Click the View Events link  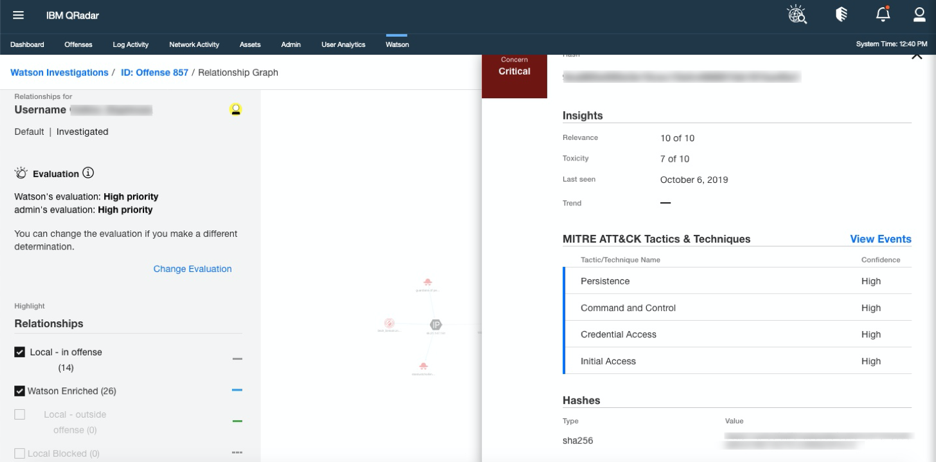tap(880, 239)
